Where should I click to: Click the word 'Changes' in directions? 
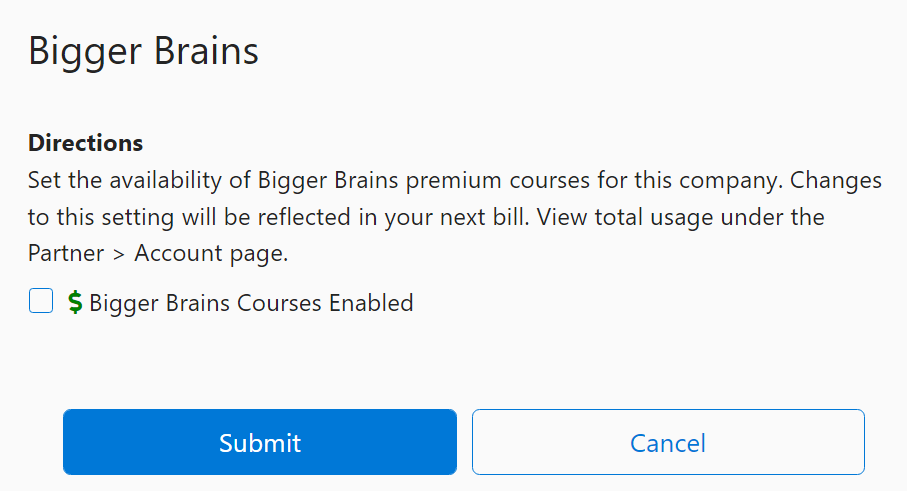pyautogui.click(x=836, y=180)
